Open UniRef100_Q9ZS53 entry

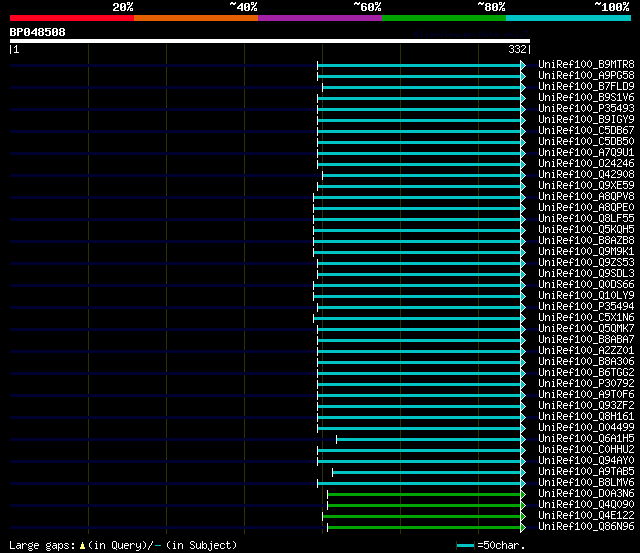[x=586, y=263]
